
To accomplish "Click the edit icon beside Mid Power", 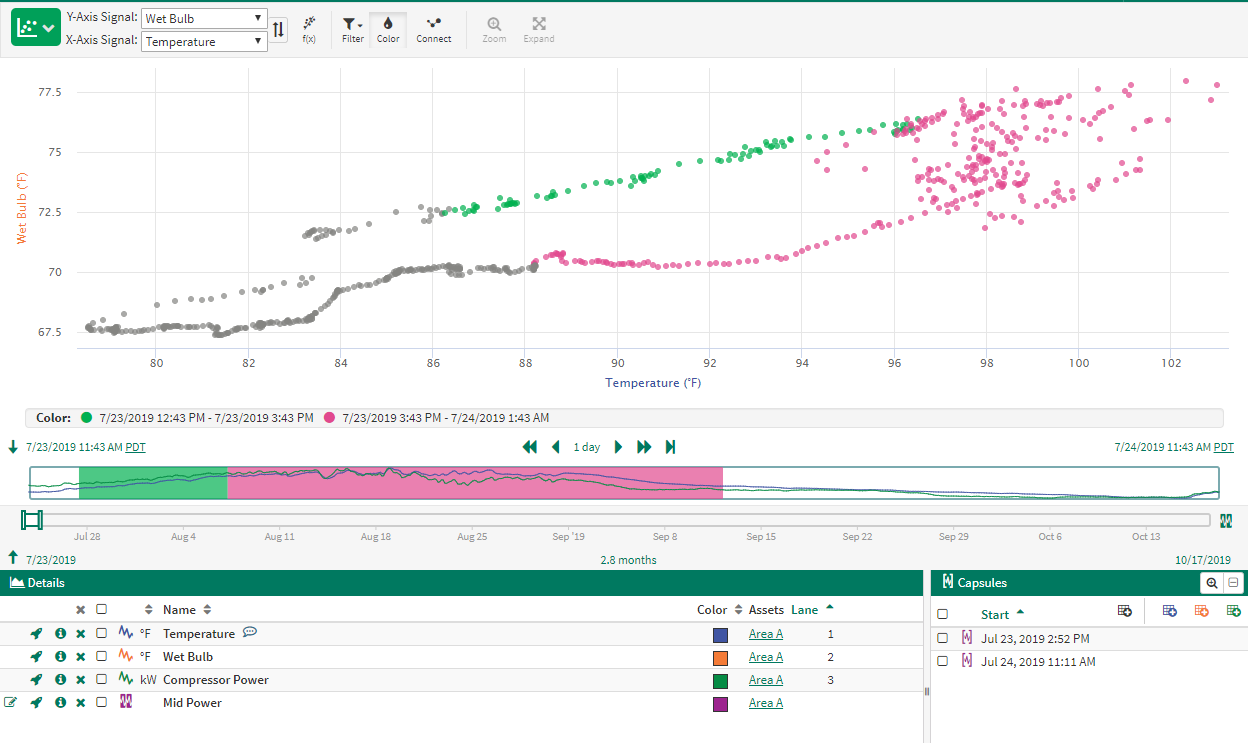I will (11, 703).
